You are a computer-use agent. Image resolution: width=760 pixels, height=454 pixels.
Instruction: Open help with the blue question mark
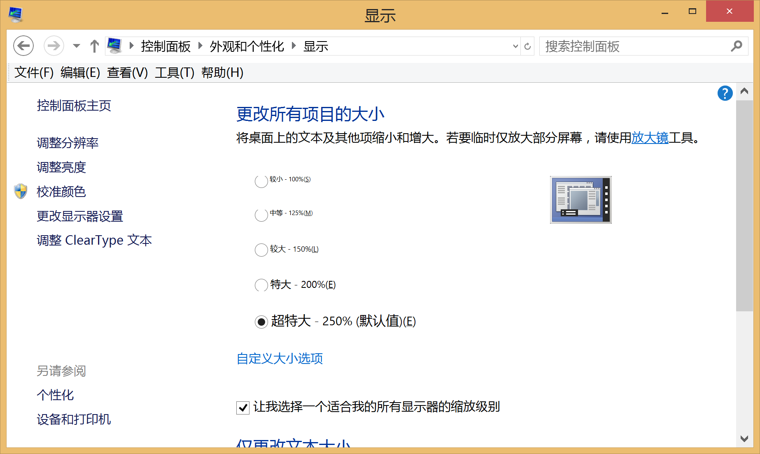(x=725, y=93)
